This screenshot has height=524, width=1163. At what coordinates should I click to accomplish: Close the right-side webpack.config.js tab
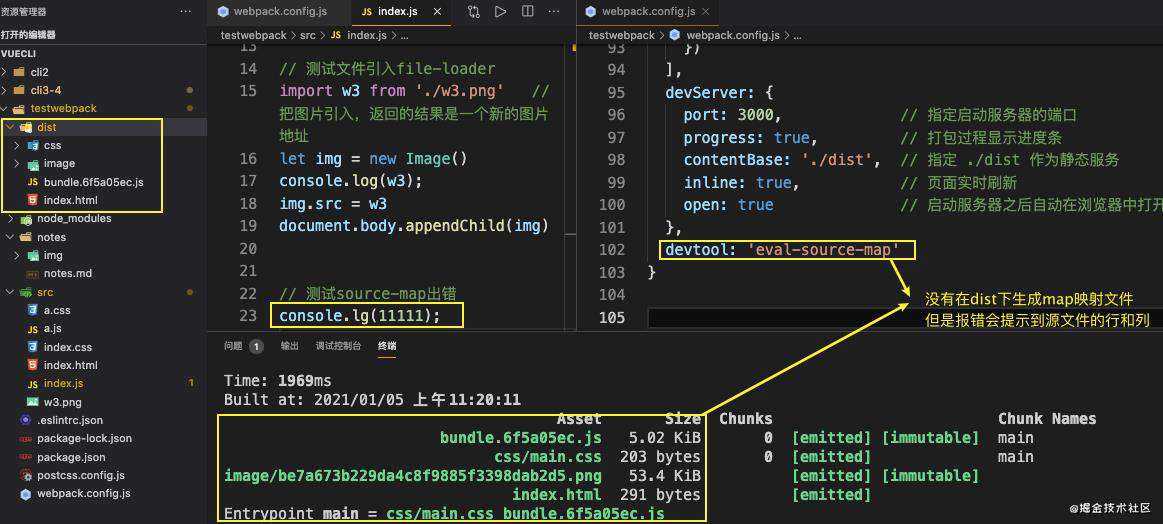(705, 12)
